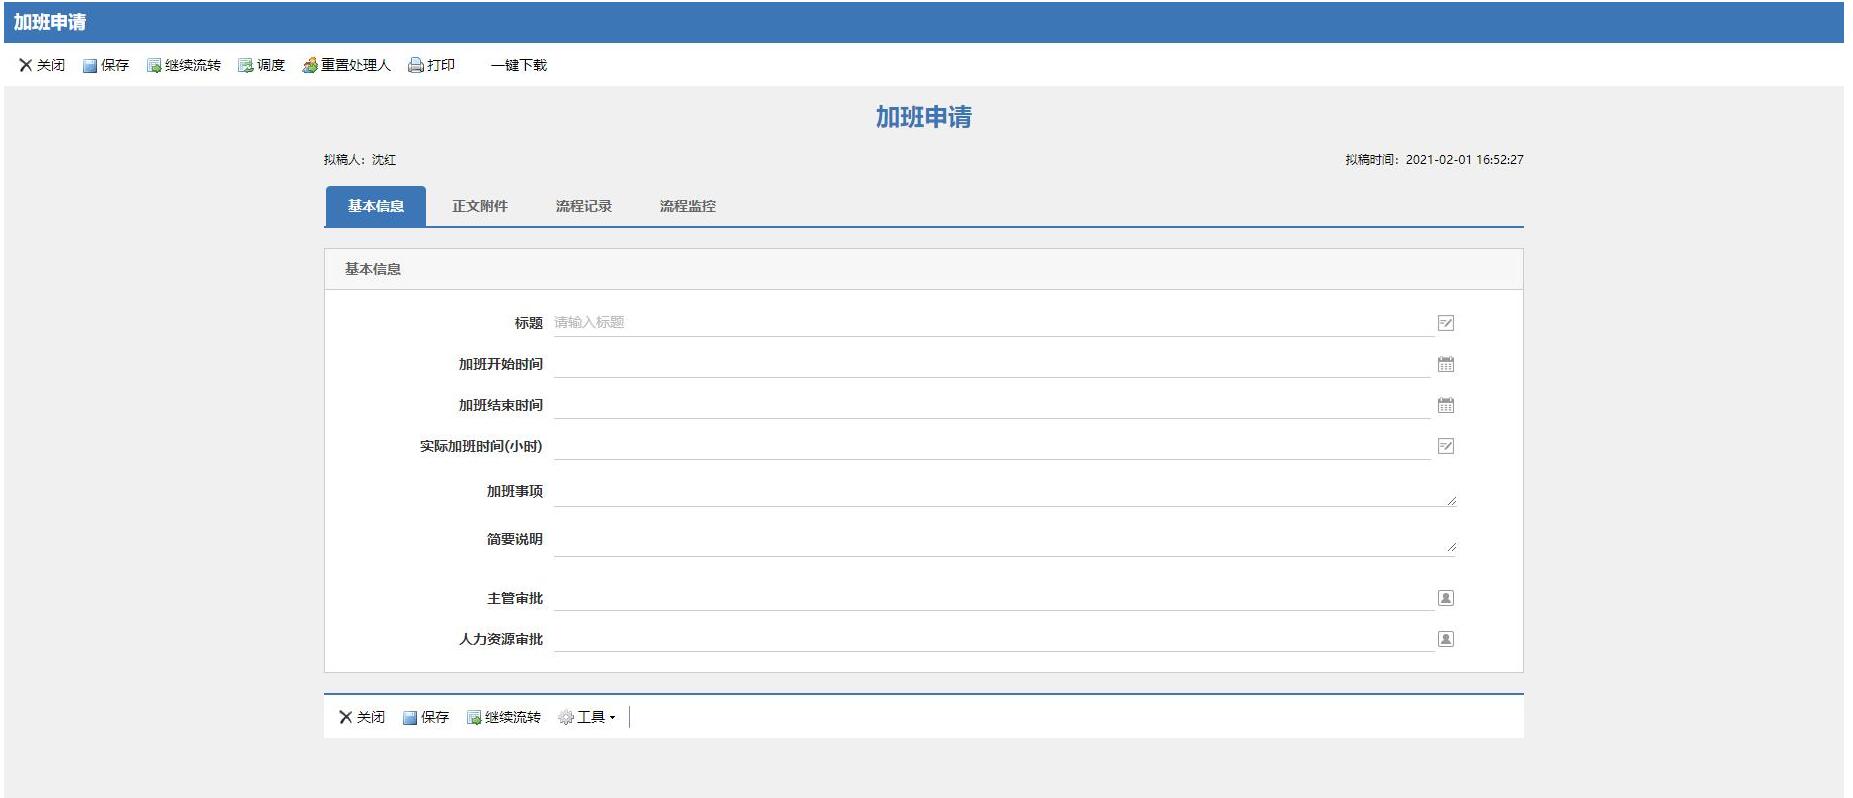Focus the 加班事项 text area
Viewport: 1853px width, 798px height.
1000,491
